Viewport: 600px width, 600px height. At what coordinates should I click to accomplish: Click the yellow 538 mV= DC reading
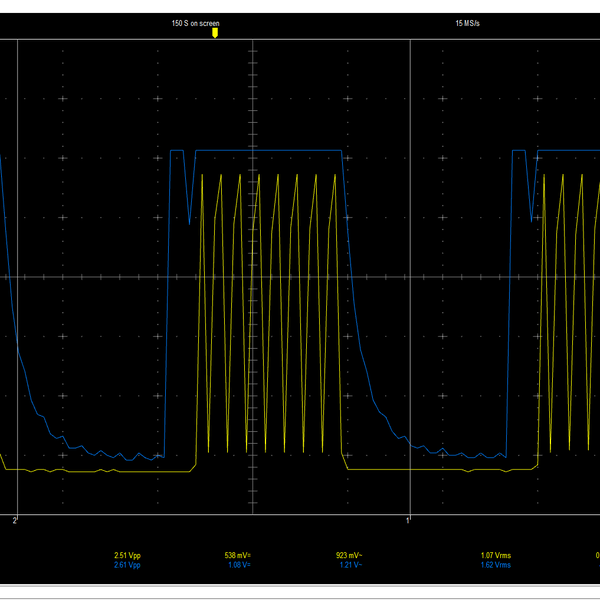coord(238,555)
